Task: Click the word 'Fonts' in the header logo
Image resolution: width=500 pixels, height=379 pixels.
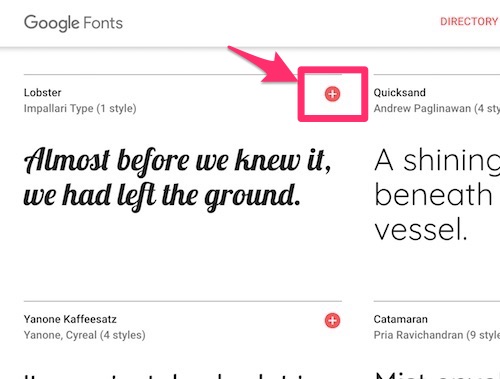Action: (103, 23)
